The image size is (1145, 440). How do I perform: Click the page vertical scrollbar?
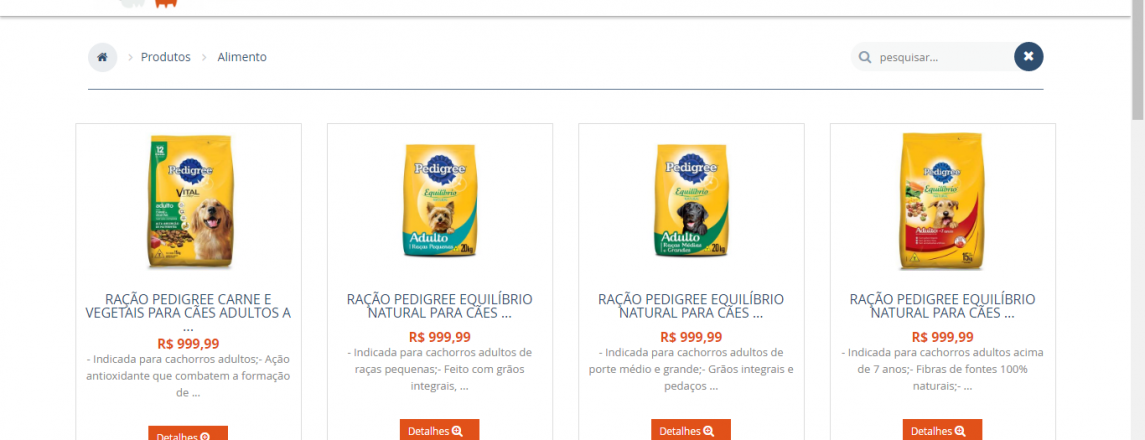tap(1138, 220)
